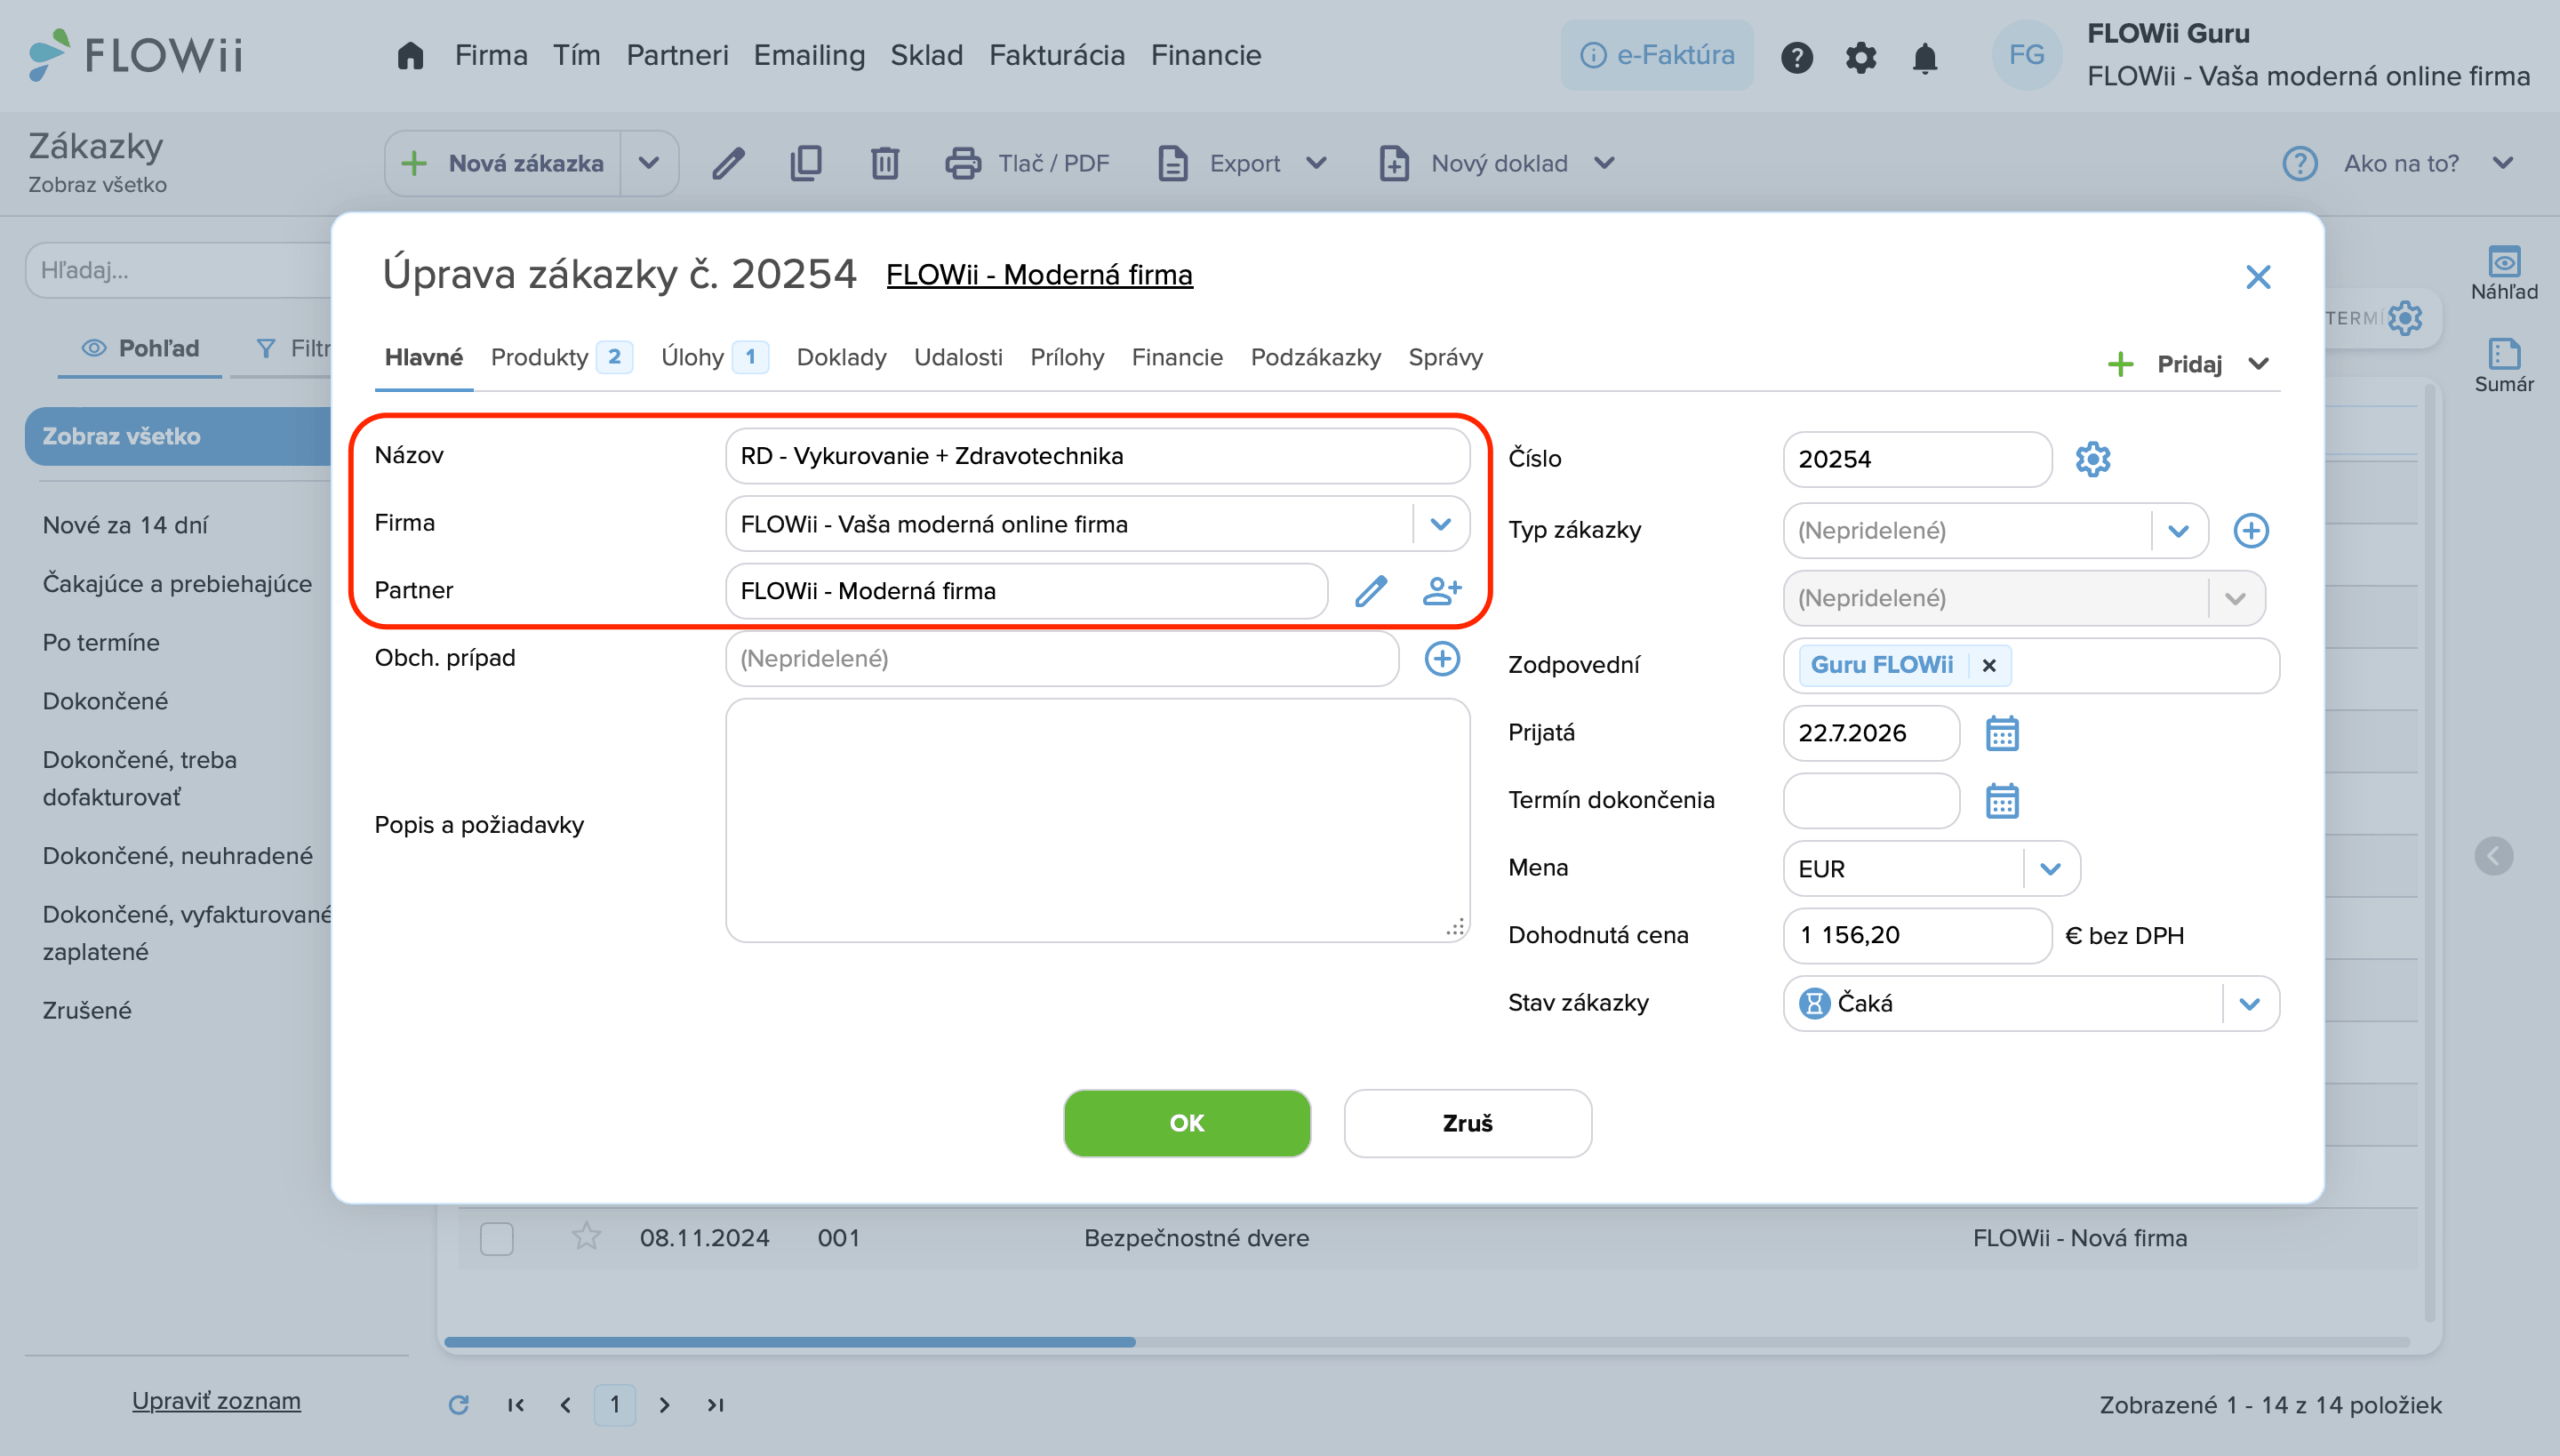Open the help question mark icon
2560x1456 pixels.
pyautogui.click(x=1796, y=57)
